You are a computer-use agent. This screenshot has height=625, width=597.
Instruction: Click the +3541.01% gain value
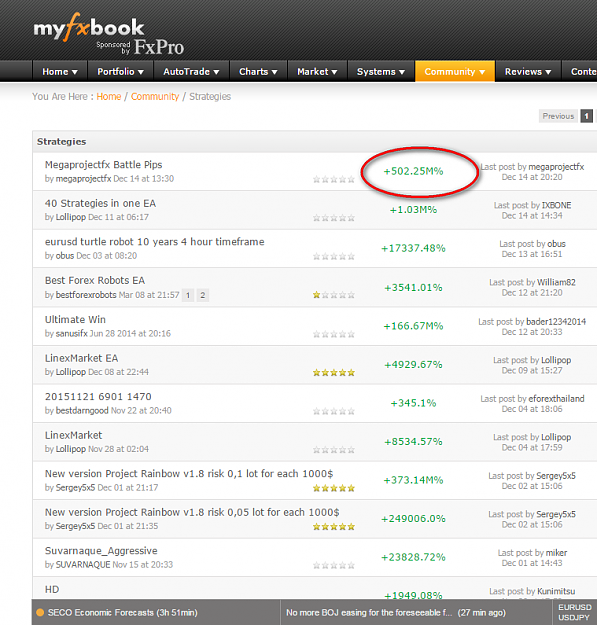pos(413,287)
